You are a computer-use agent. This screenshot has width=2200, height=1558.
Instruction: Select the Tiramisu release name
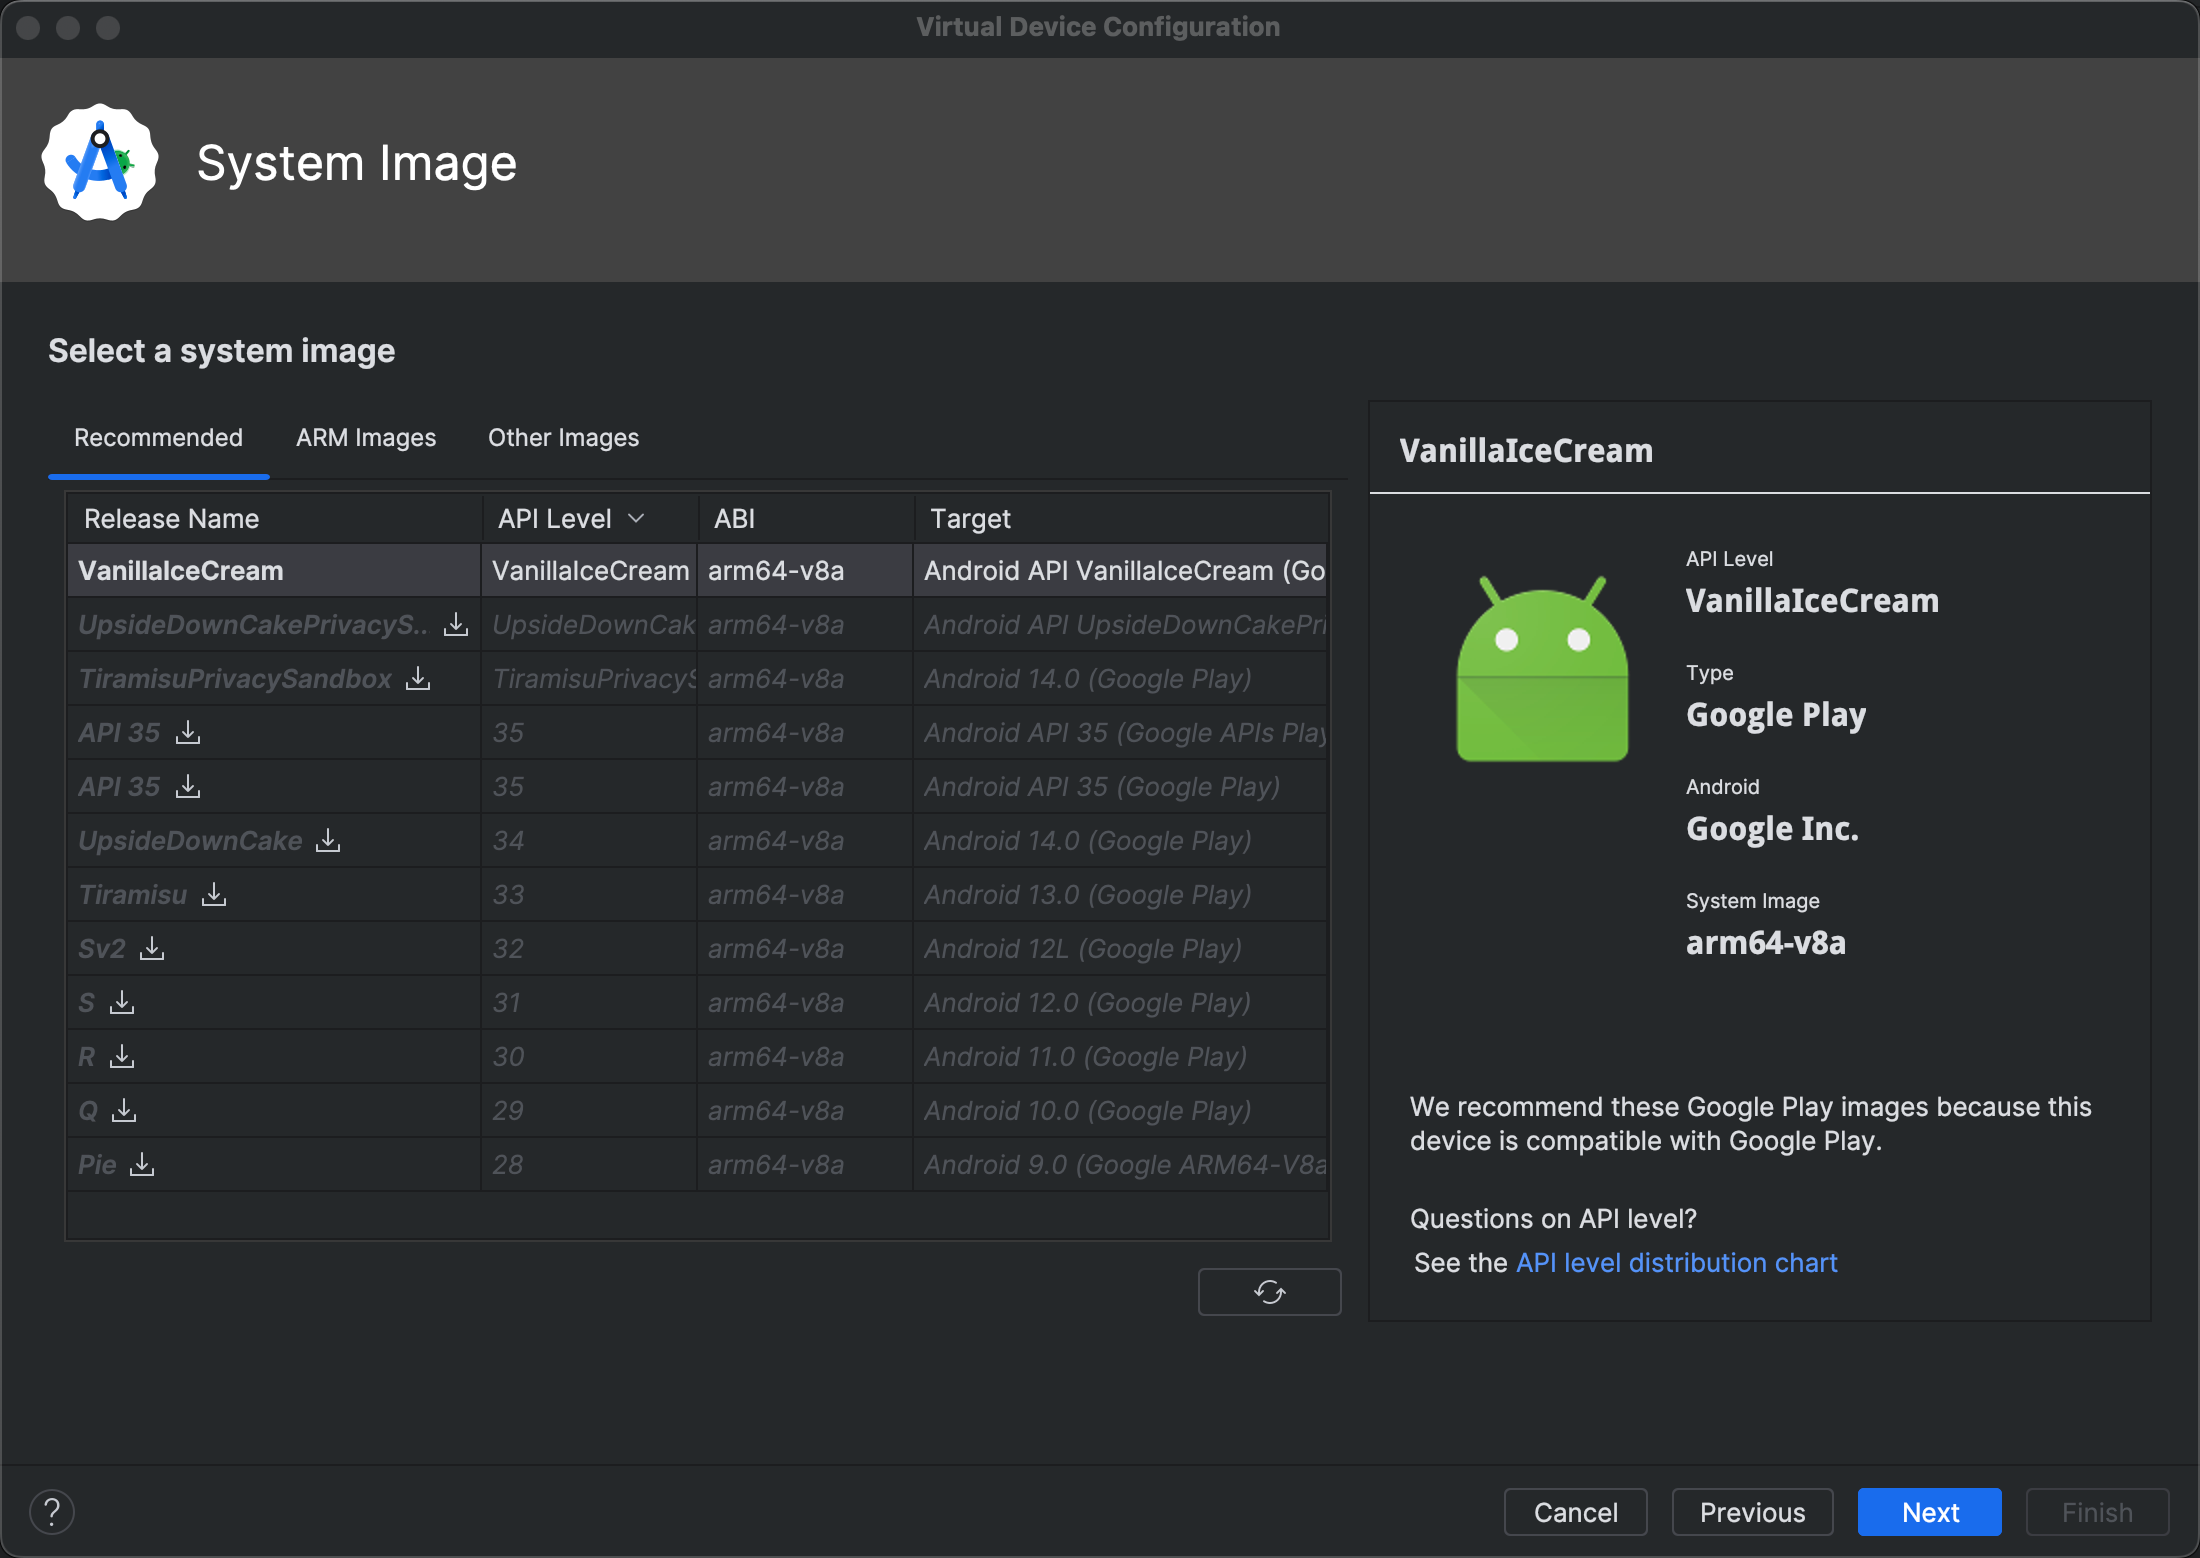pos(133,894)
